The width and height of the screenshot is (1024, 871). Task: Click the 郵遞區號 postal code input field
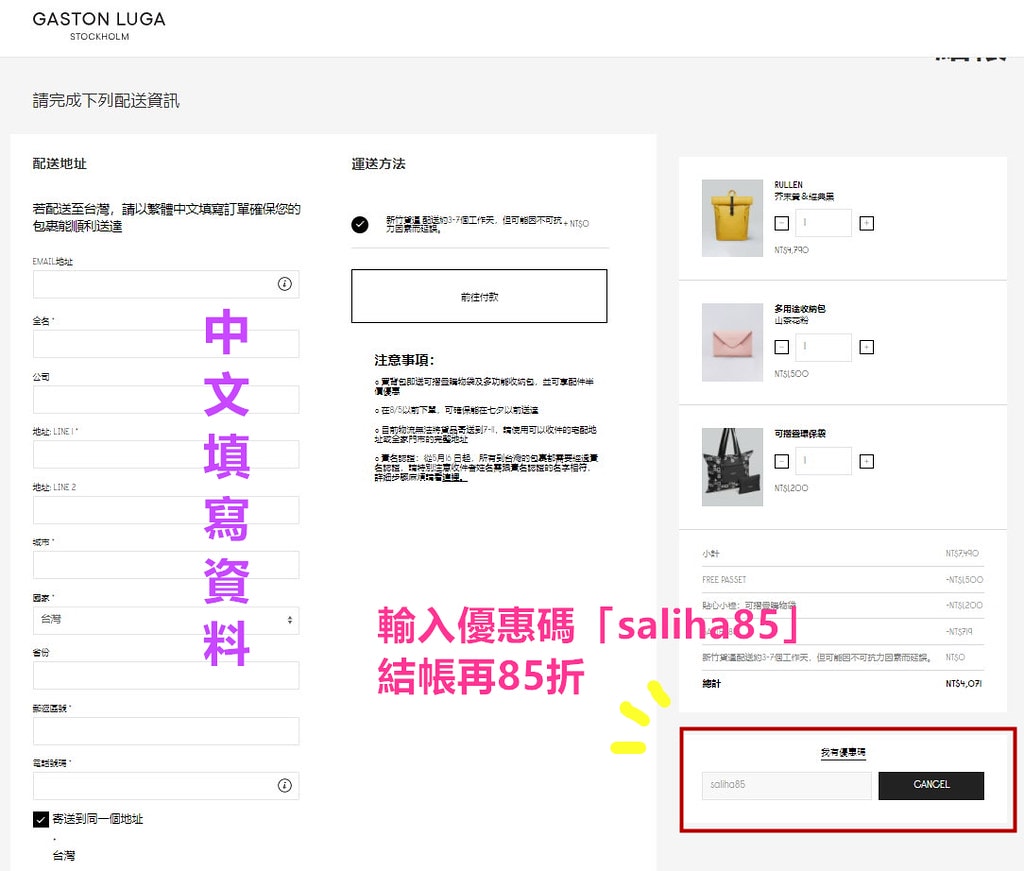(x=166, y=731)
